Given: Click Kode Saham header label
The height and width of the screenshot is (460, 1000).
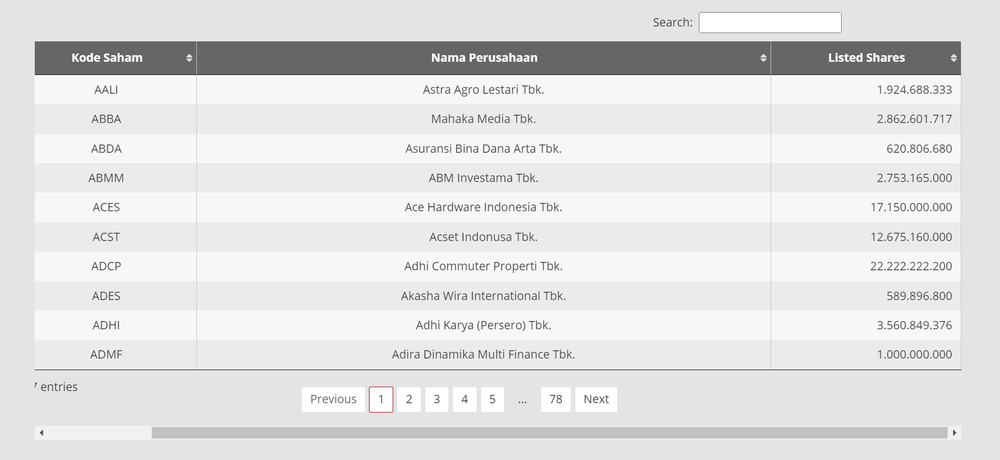Looking at the screenshot, I should [107, 58].
